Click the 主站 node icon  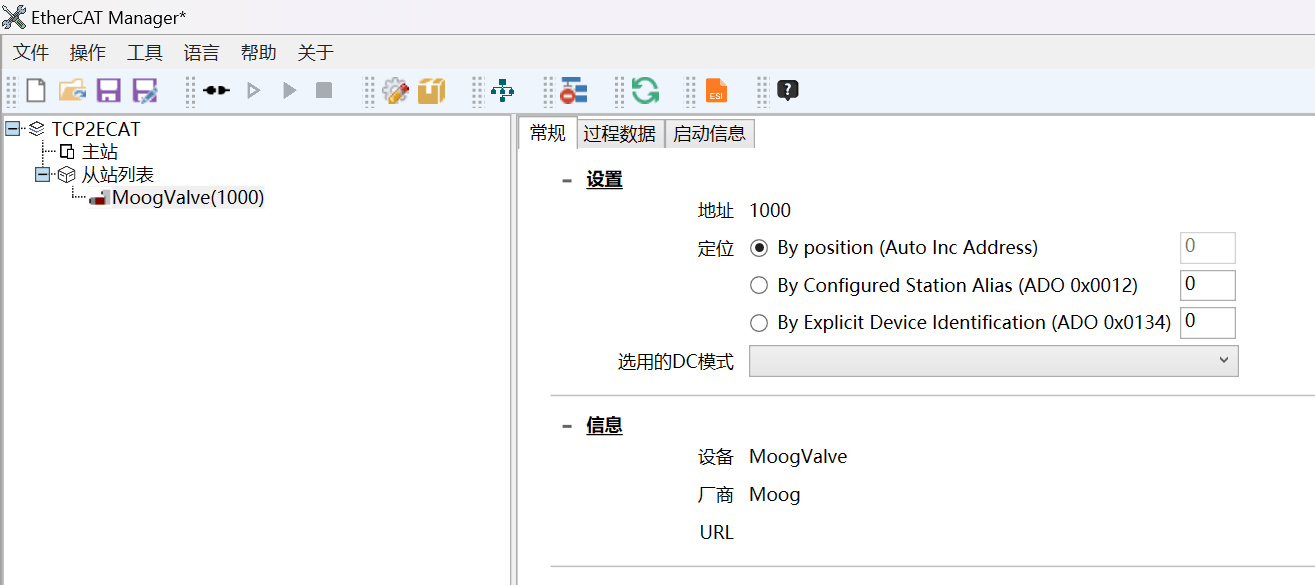[68, 152]
